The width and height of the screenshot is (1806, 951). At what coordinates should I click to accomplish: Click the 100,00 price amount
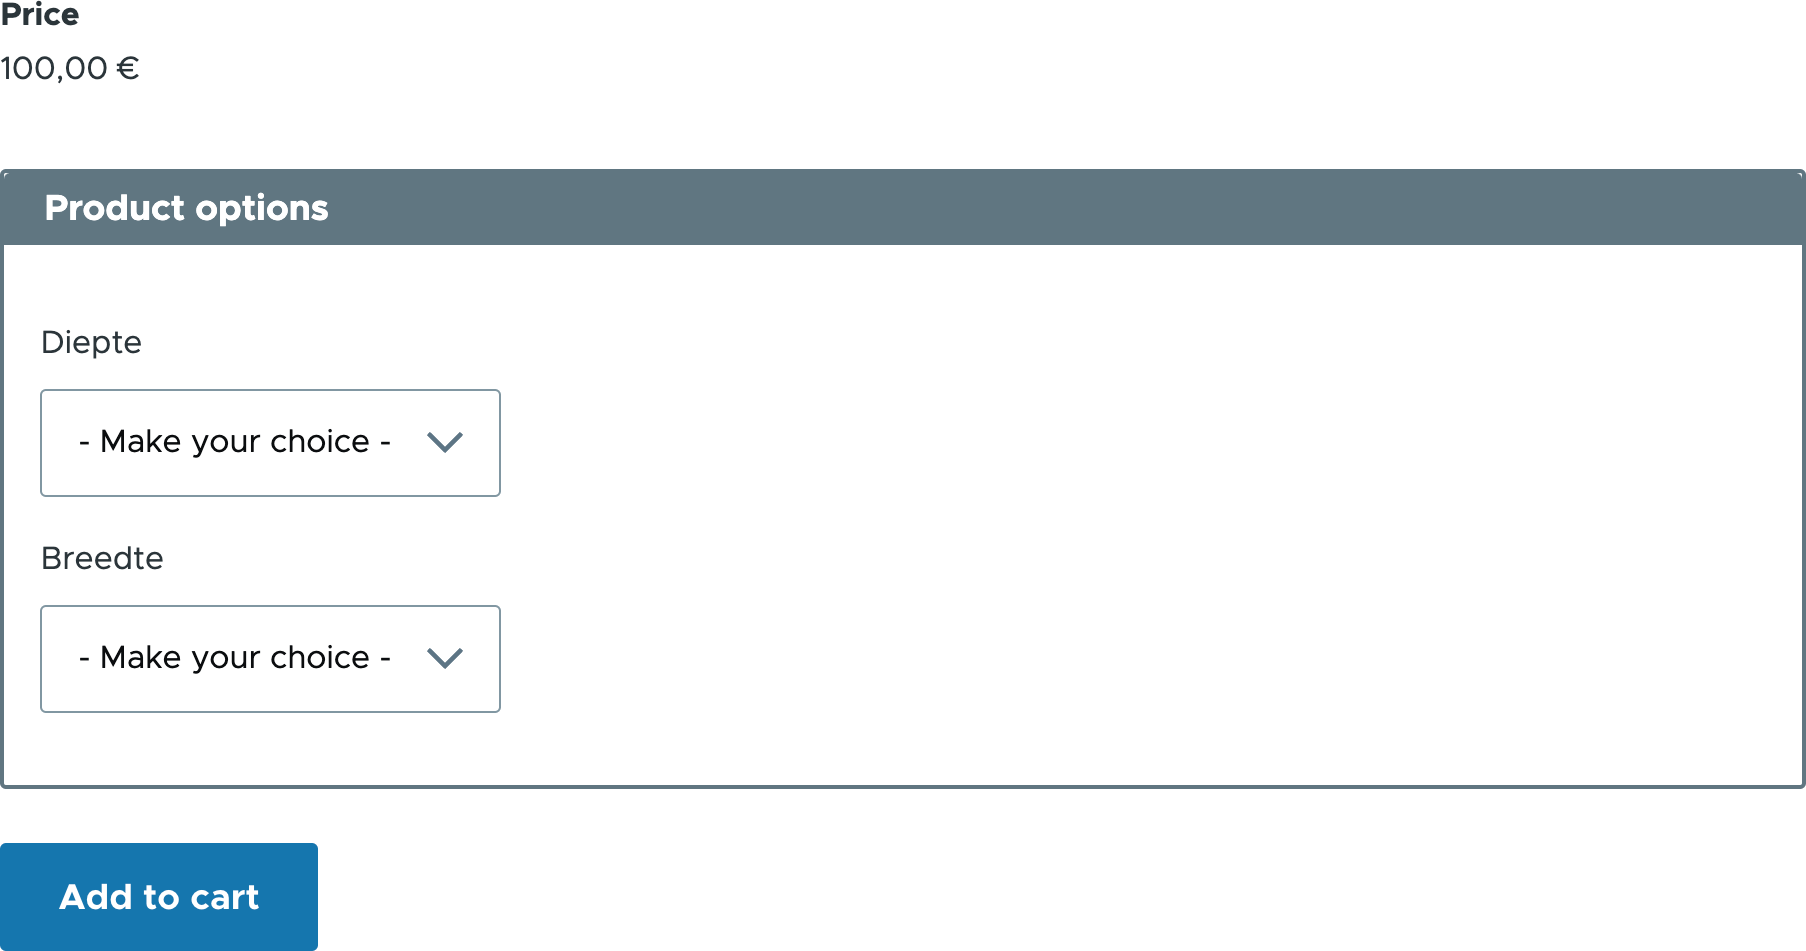(x=54, y=68)
